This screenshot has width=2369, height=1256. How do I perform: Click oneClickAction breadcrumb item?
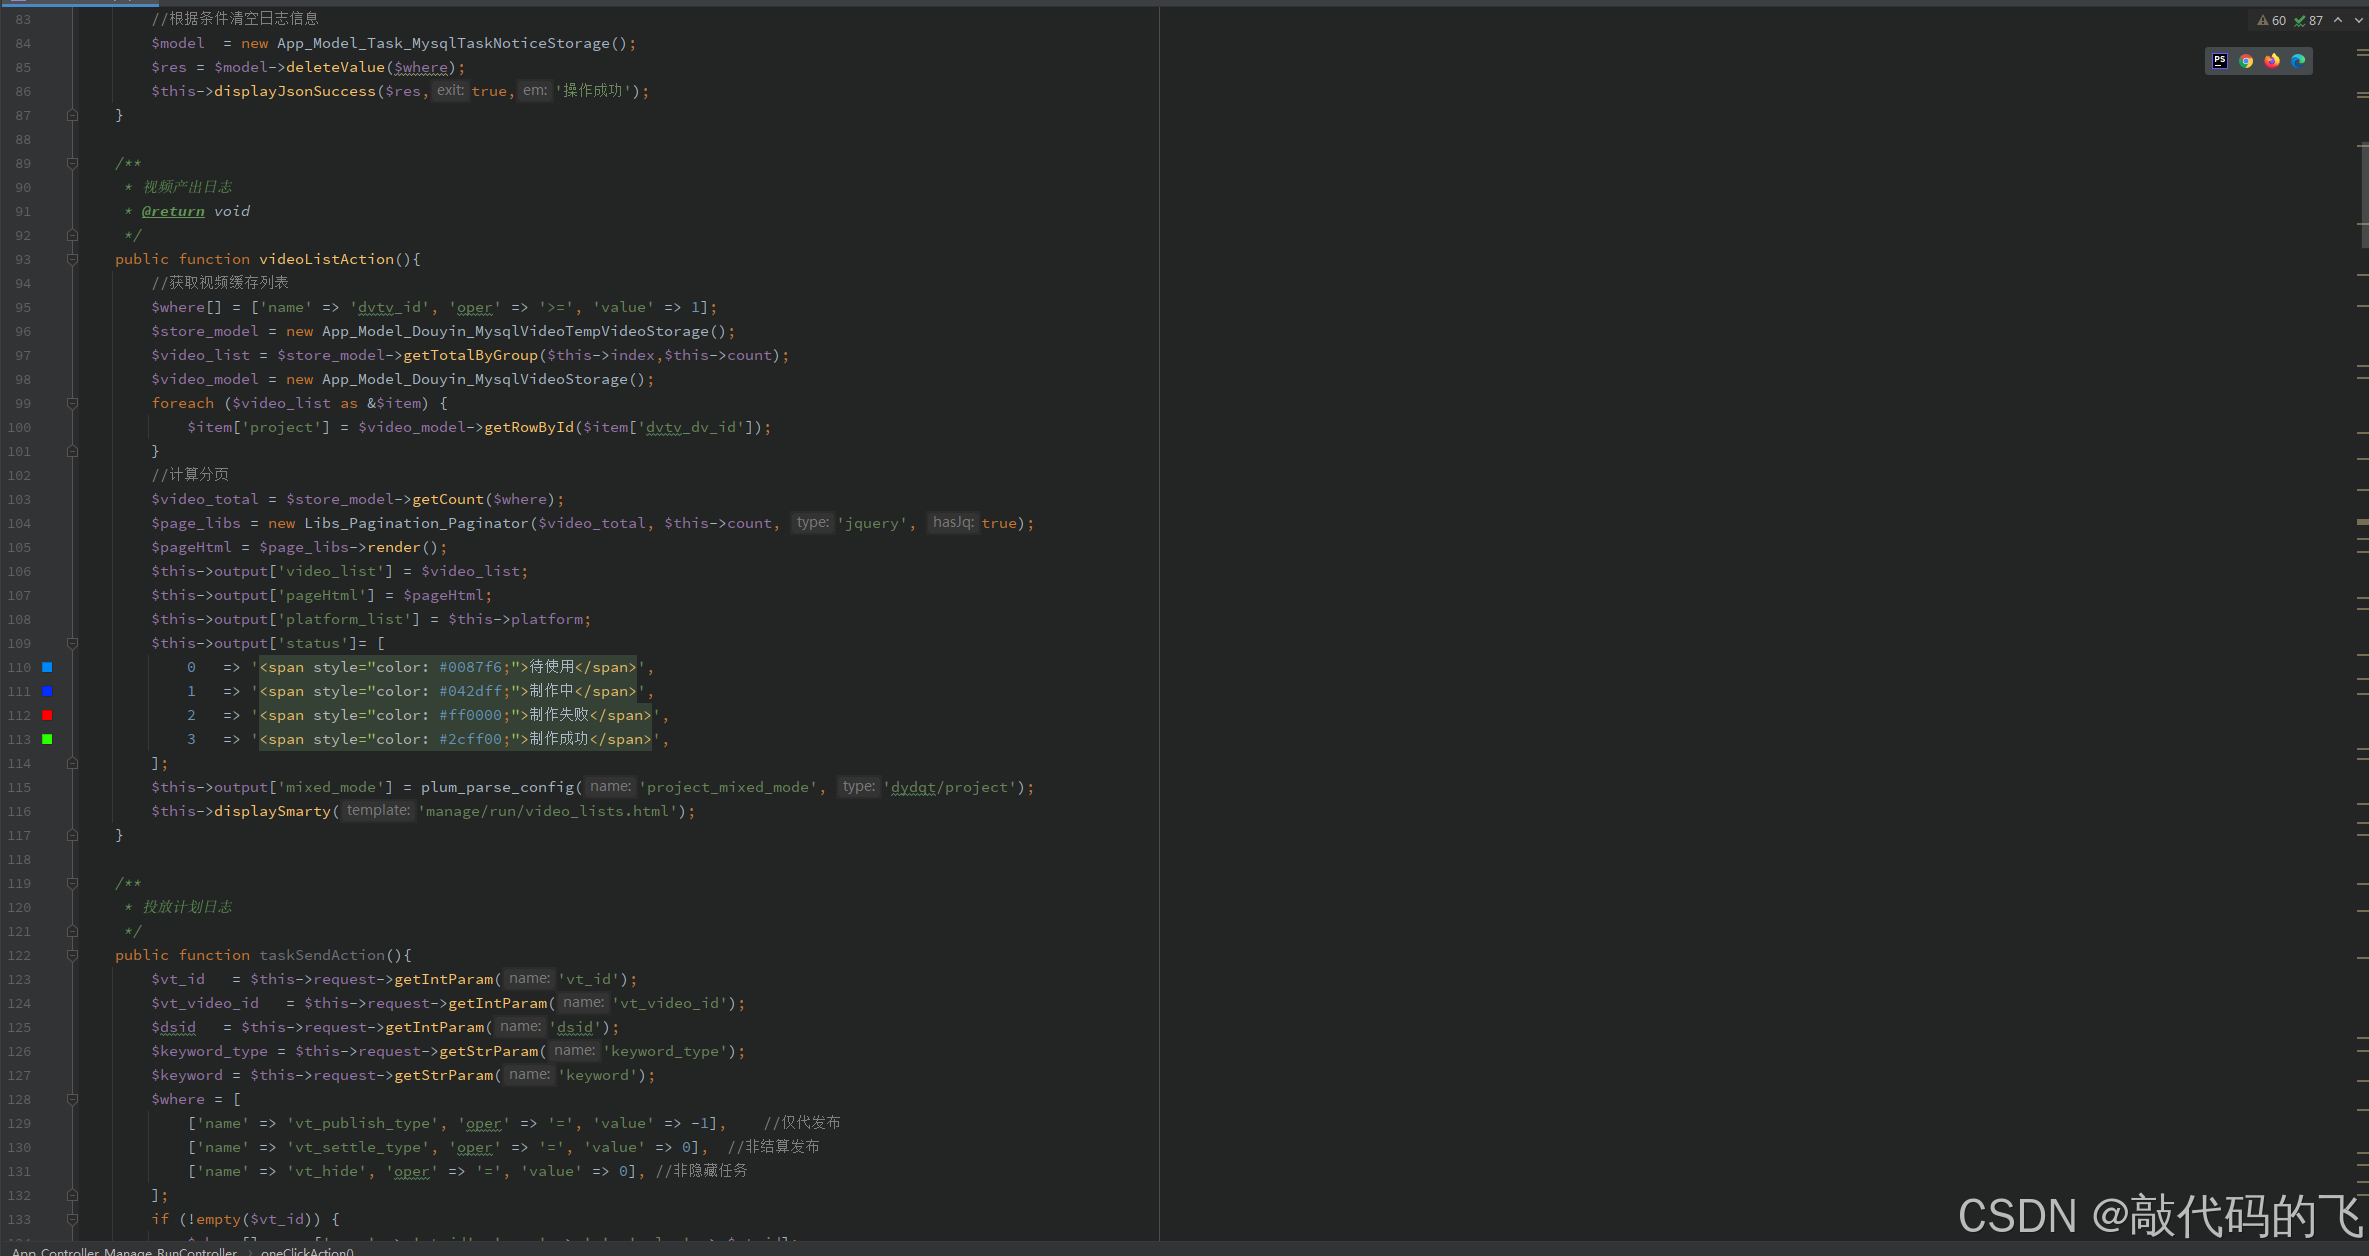pyautogui.click(x=307, y=1251)
